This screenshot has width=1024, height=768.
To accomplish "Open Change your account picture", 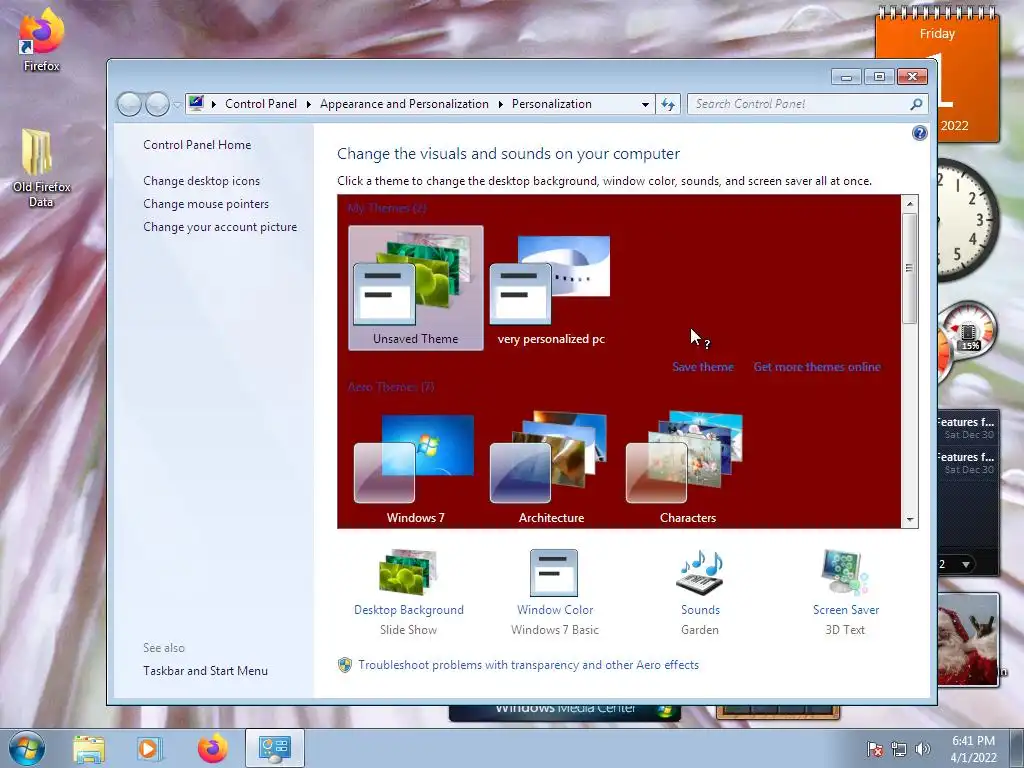I will point(219,227).
